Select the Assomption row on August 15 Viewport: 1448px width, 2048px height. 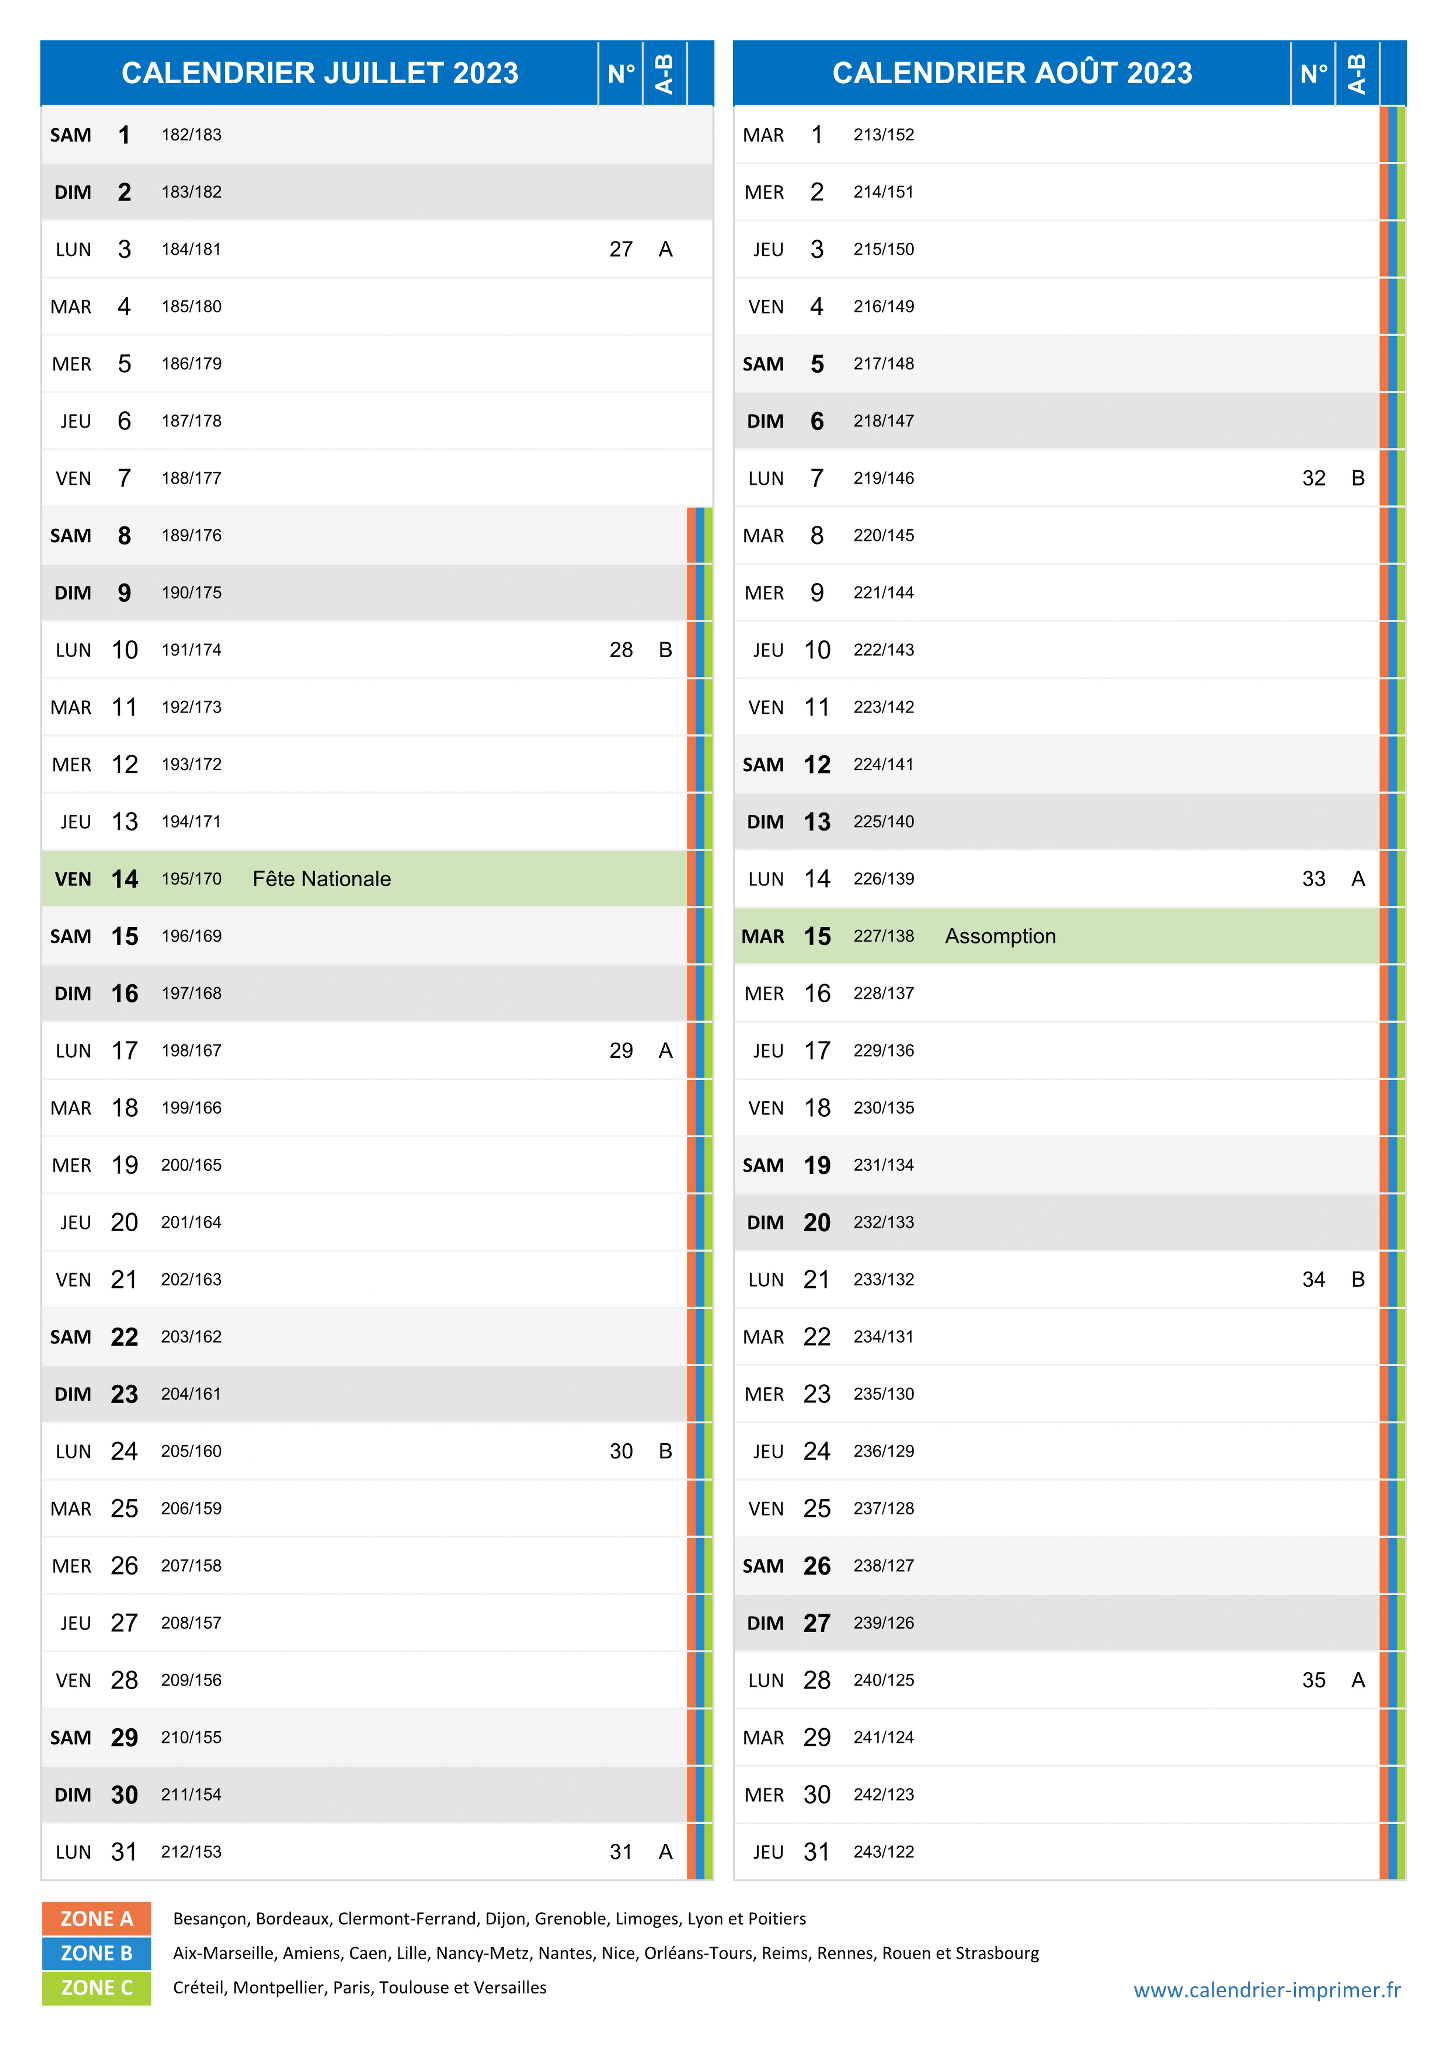[1056, 936]
